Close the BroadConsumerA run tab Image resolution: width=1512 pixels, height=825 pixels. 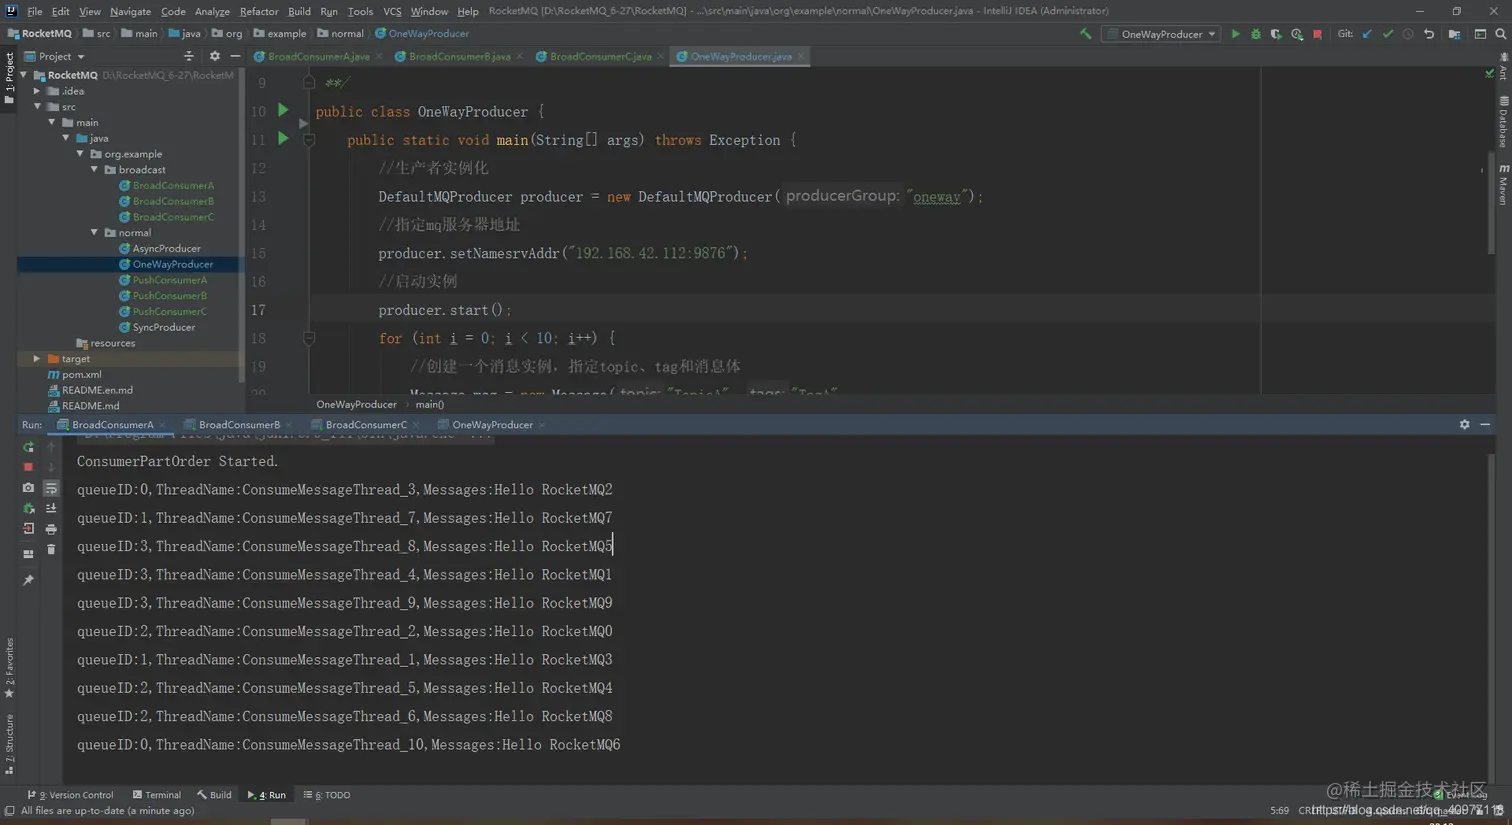pos(162,425)
